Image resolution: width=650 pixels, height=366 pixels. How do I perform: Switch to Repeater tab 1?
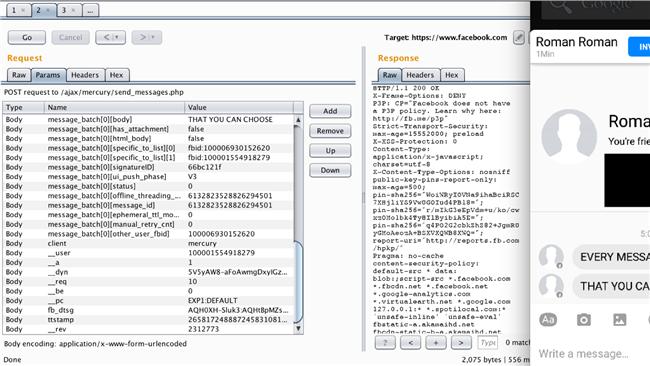pyautogui.click(x=19, y=10)
